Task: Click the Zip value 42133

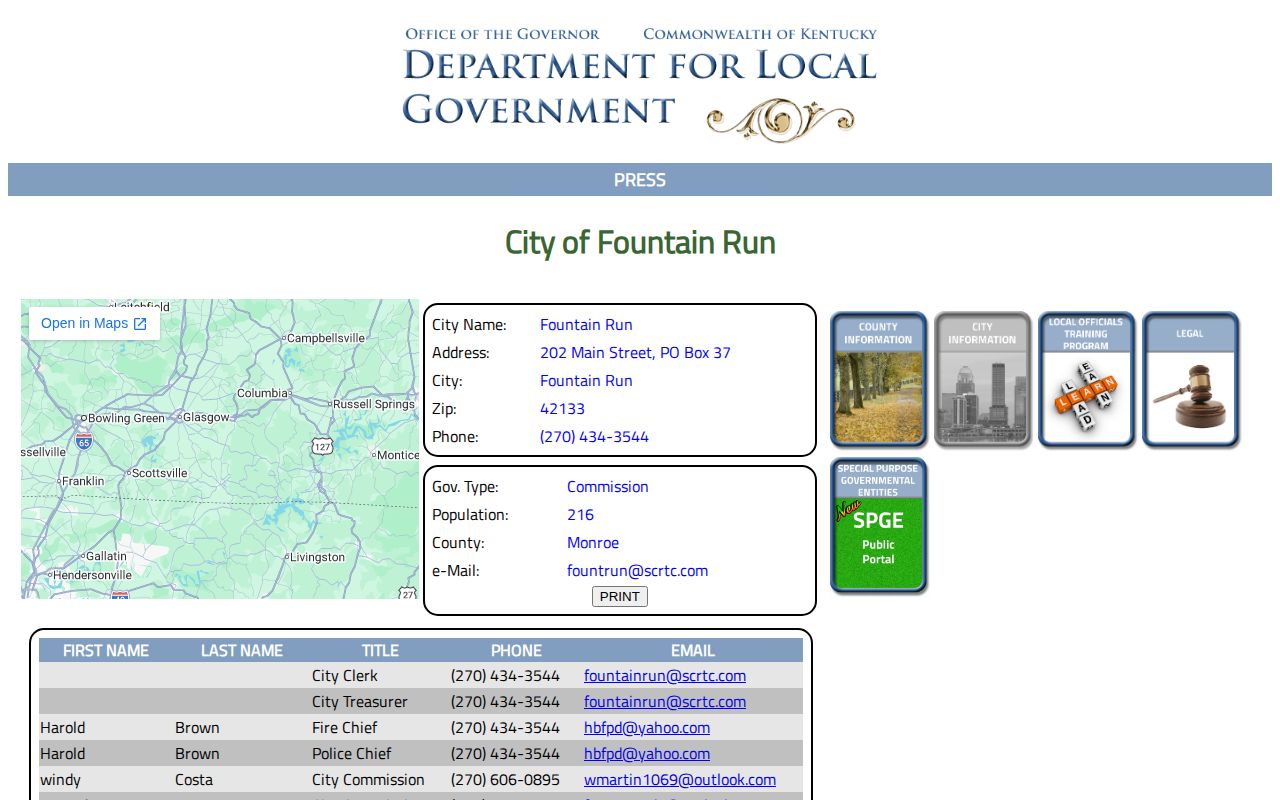Action: (x=562, y=409)
